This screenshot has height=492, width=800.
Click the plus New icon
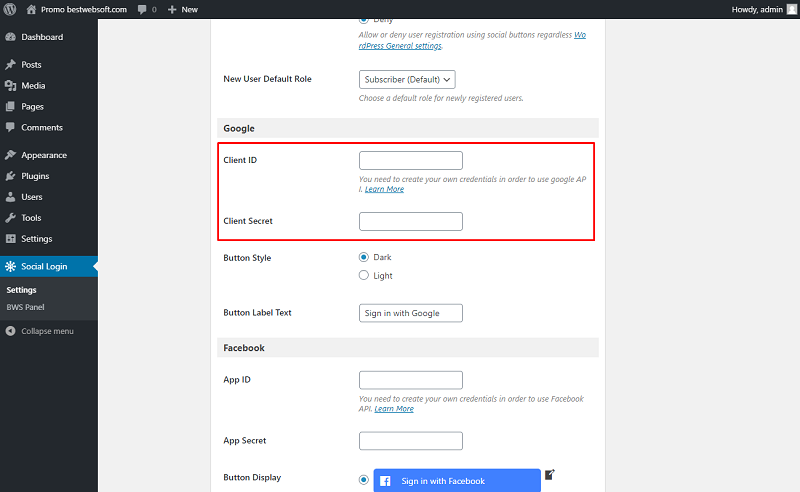click(x=172, y=9)
